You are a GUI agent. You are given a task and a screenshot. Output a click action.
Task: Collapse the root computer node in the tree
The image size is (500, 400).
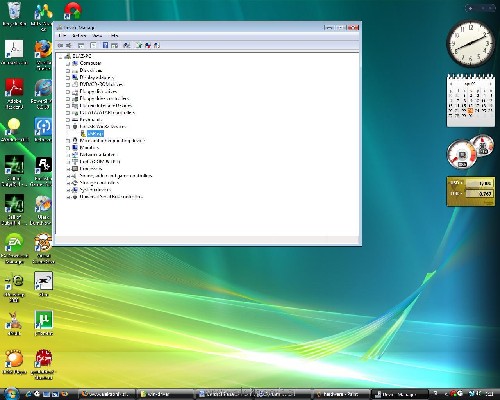coord(61,56)
